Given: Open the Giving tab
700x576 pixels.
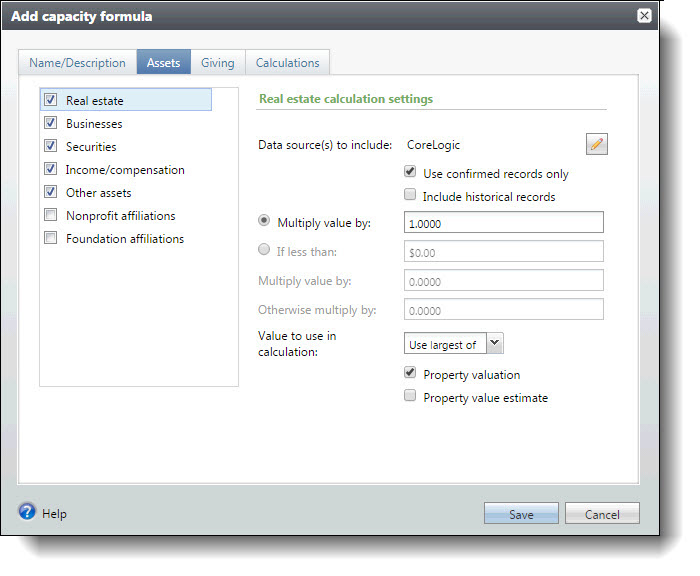Looking at the screenshot, I should 218,63.
